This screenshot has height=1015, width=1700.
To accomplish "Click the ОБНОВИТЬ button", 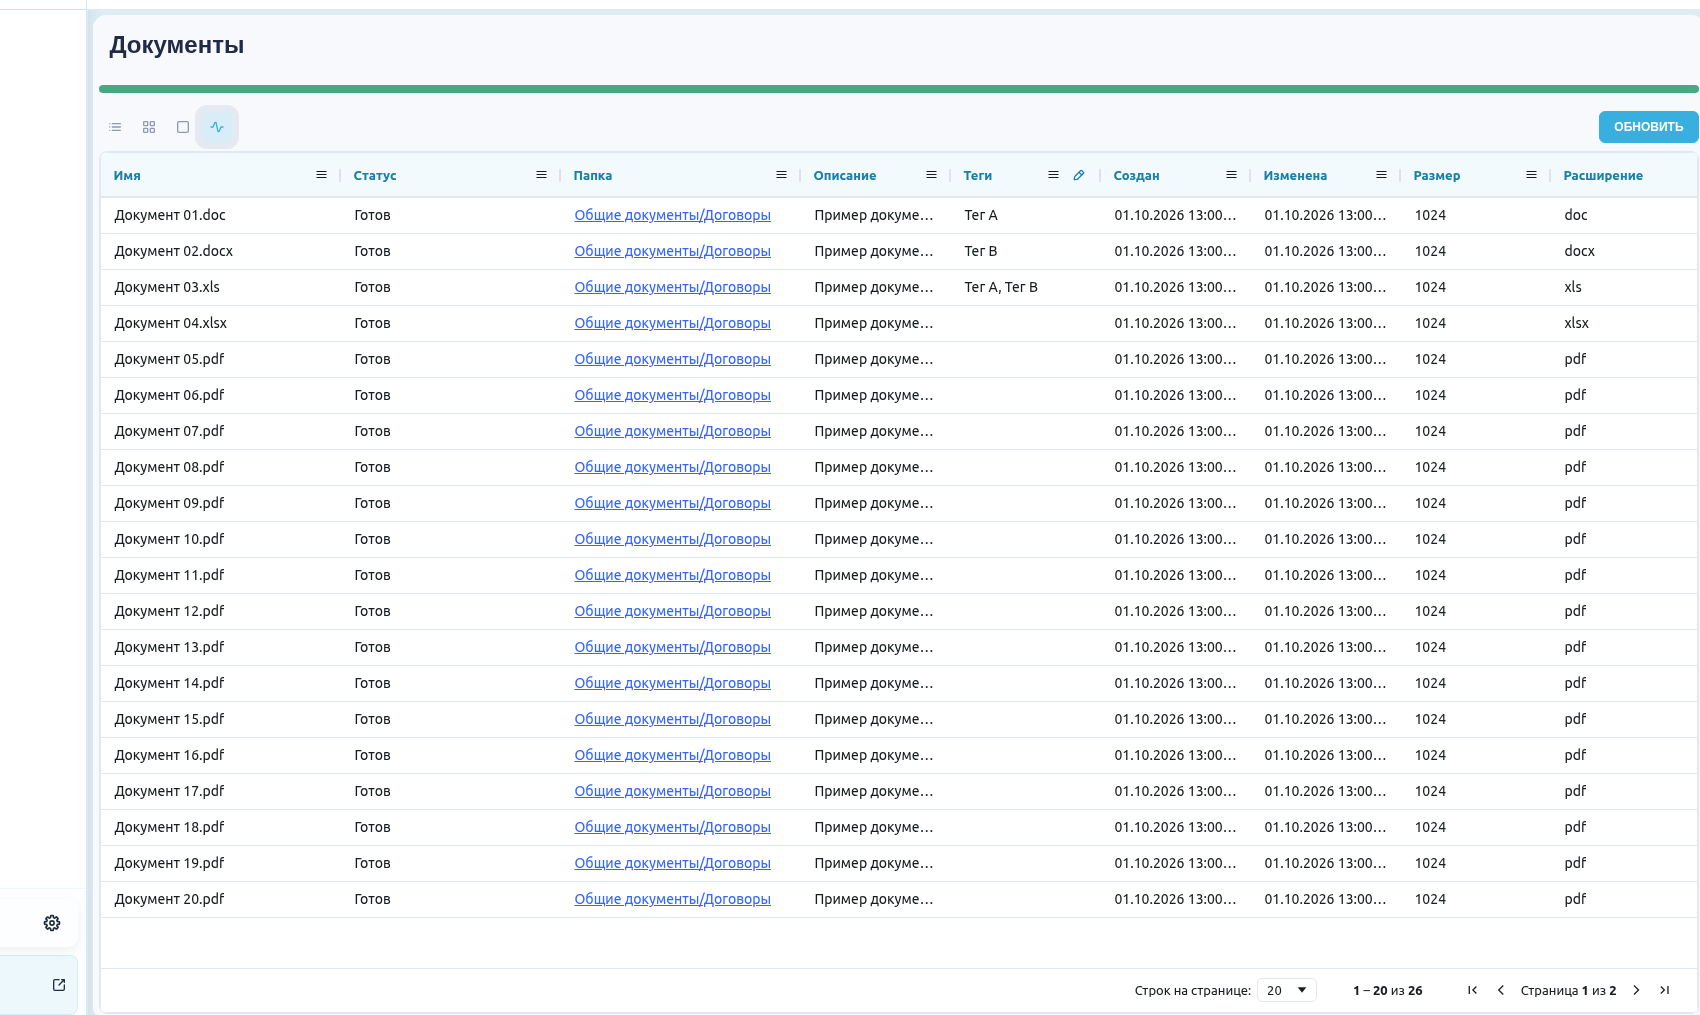I will click(x=1648, y=127).
